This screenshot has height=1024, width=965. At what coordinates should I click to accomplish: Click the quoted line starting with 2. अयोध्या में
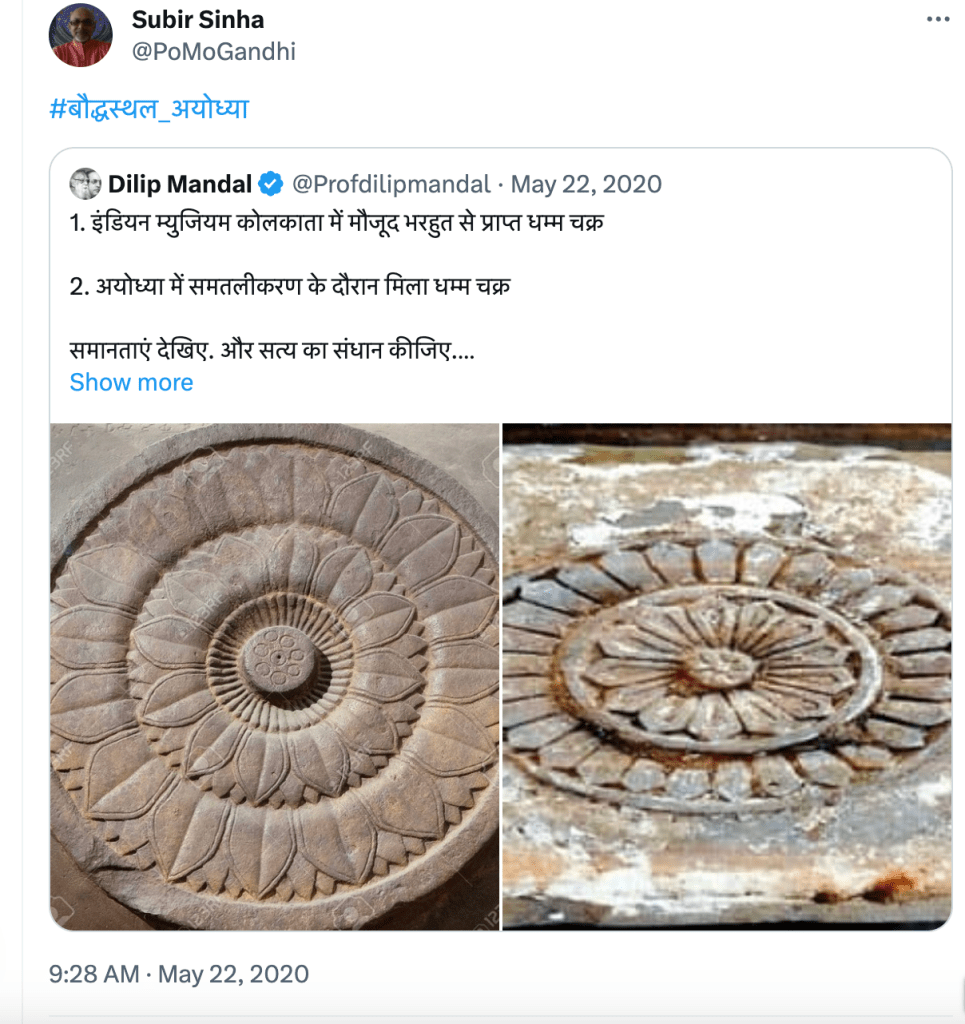point(290,288)
